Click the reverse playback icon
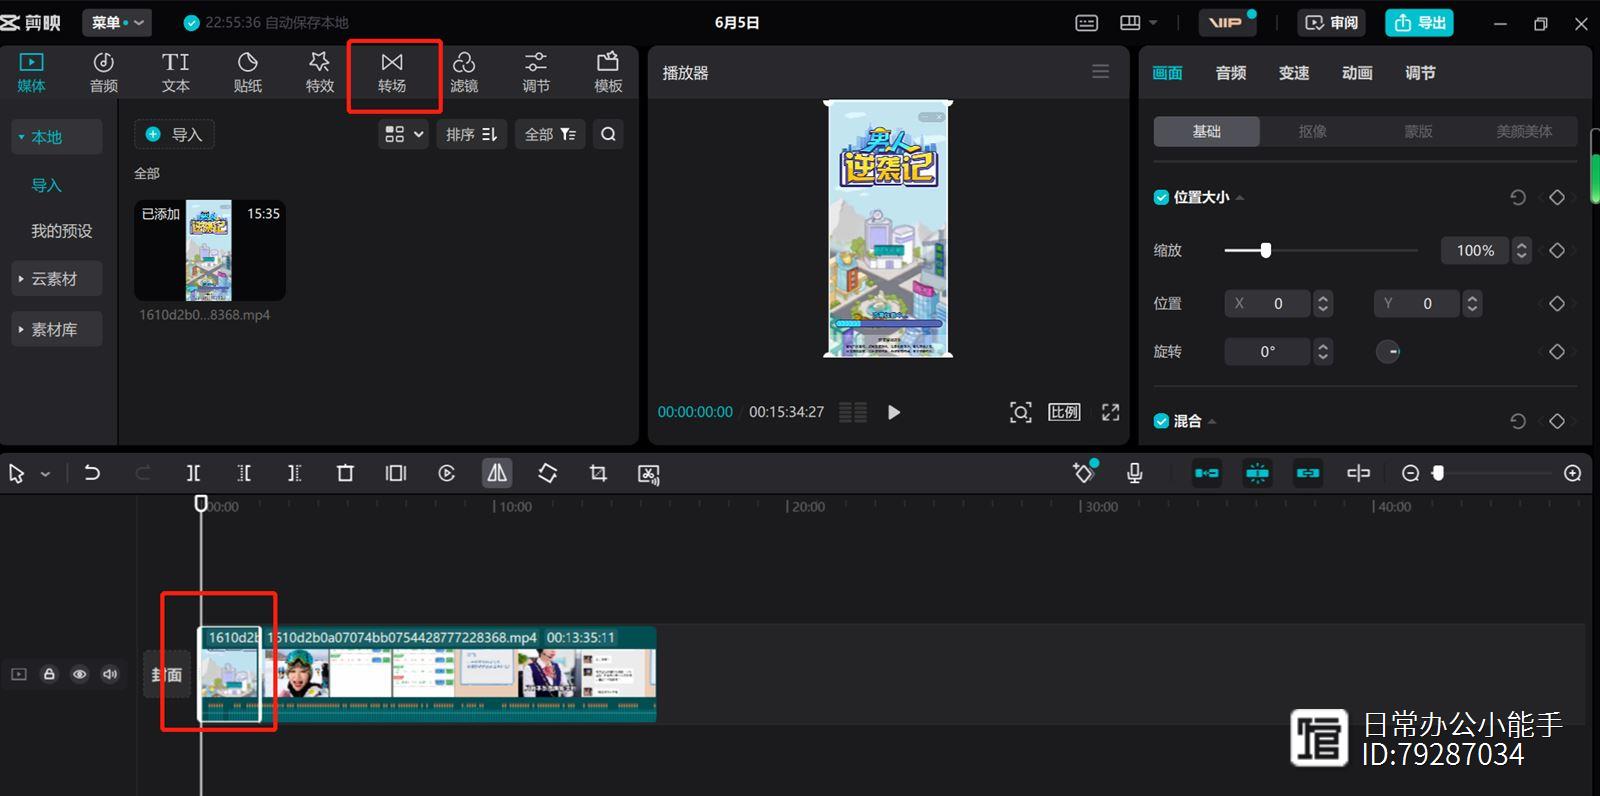 point(446,473)
